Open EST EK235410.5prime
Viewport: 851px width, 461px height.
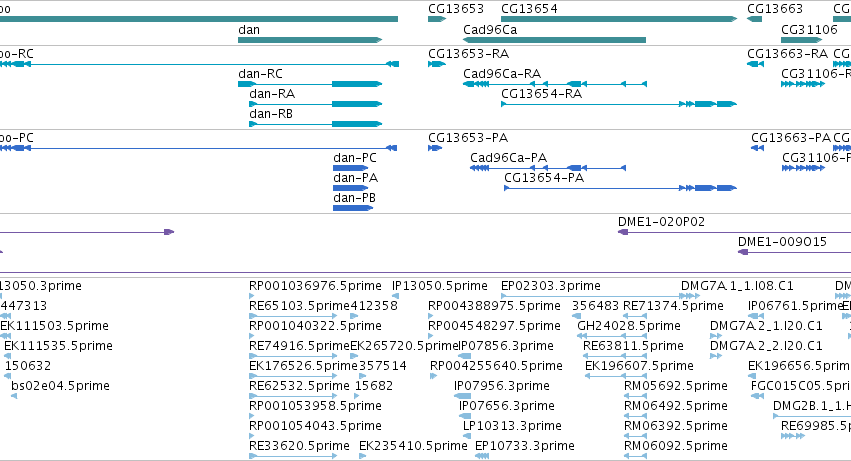pos(413,447)
